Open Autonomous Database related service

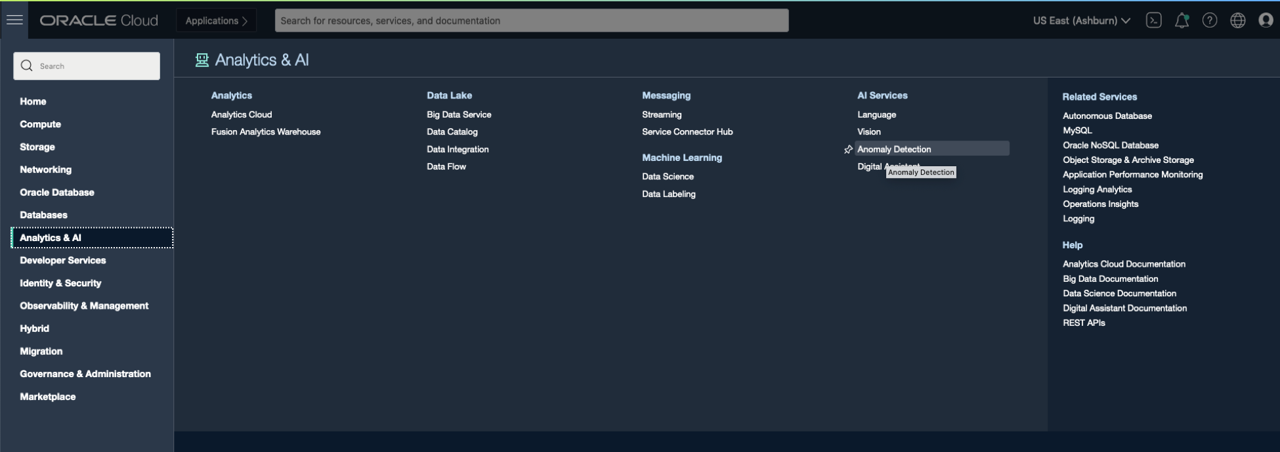coord(1107,116)
